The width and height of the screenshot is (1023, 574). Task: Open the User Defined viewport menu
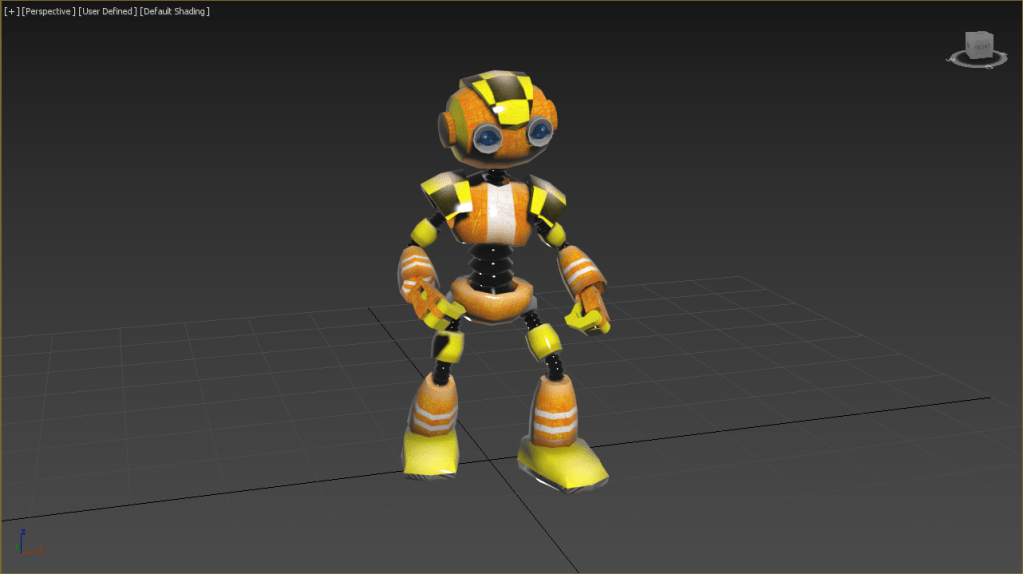click(107, 11)
